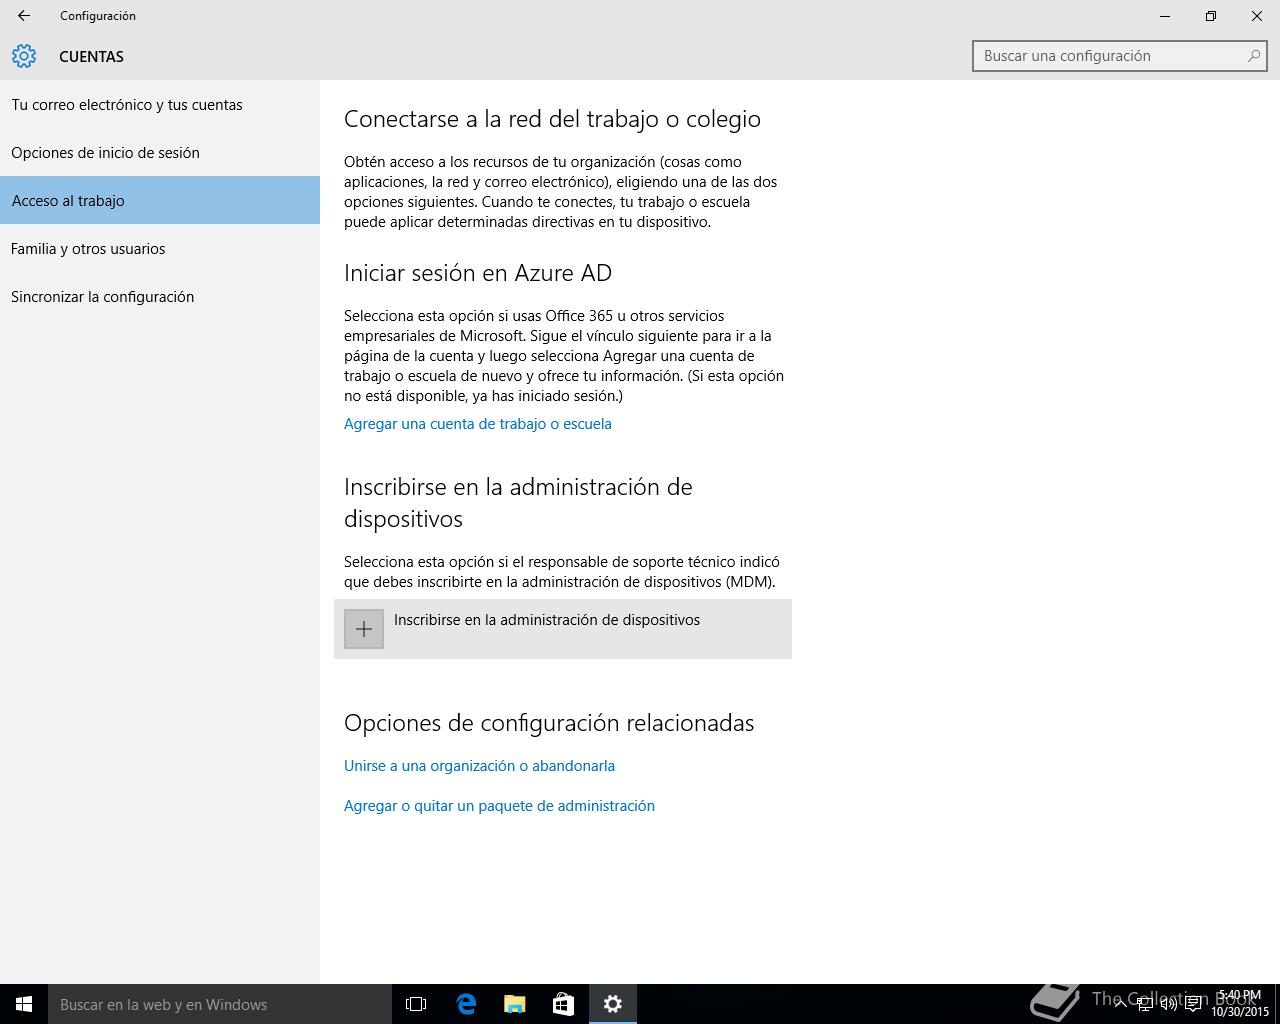Launch Microsoft Edge from the taskbar
The width and height of the screenshot is (1280, 1024).
(466, 1004)
